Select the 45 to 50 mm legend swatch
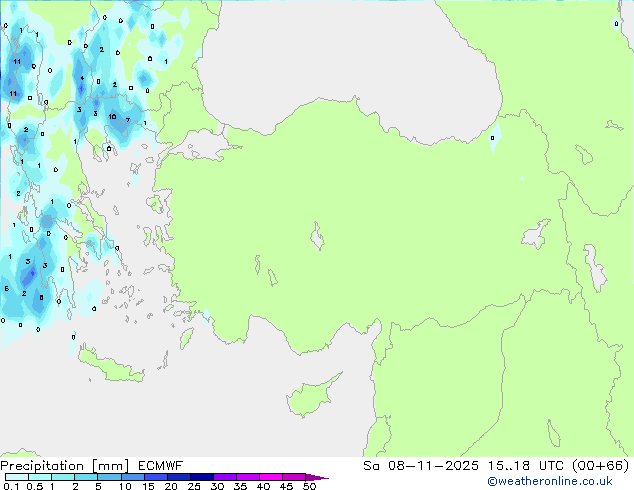 pos(294,477)
